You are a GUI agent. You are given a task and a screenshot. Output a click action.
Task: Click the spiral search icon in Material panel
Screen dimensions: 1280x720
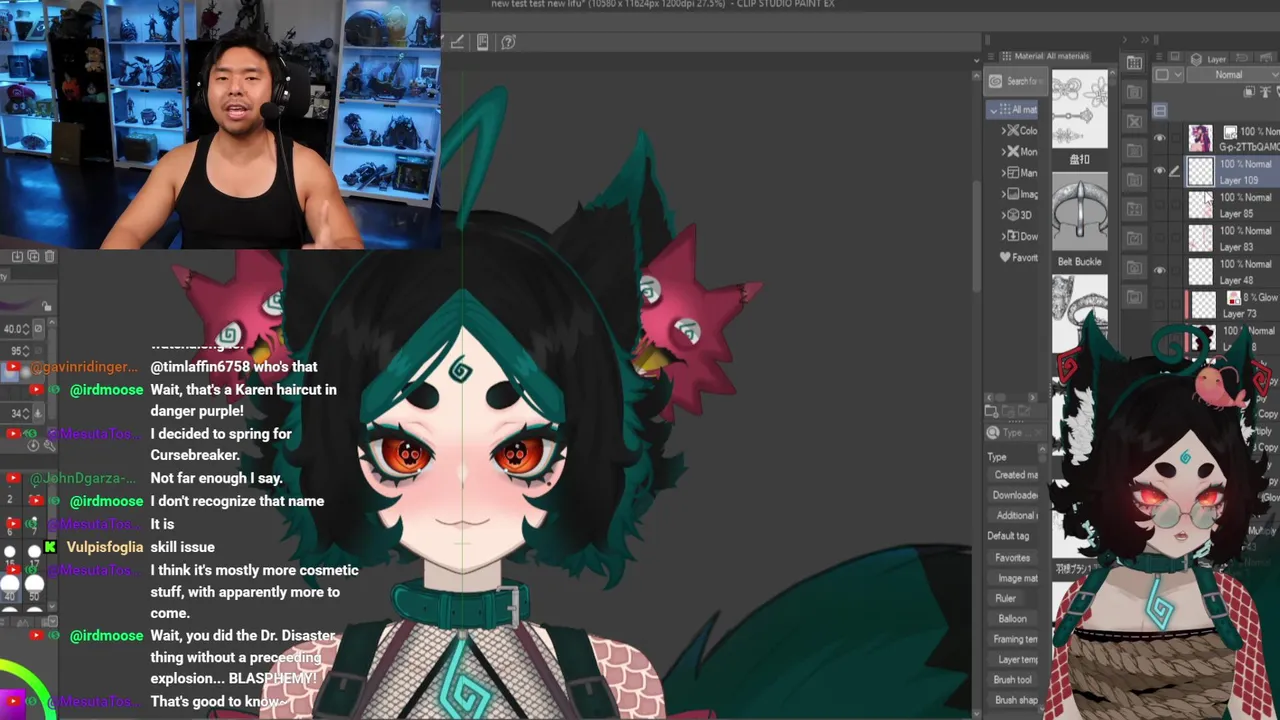tap(995, 81)
